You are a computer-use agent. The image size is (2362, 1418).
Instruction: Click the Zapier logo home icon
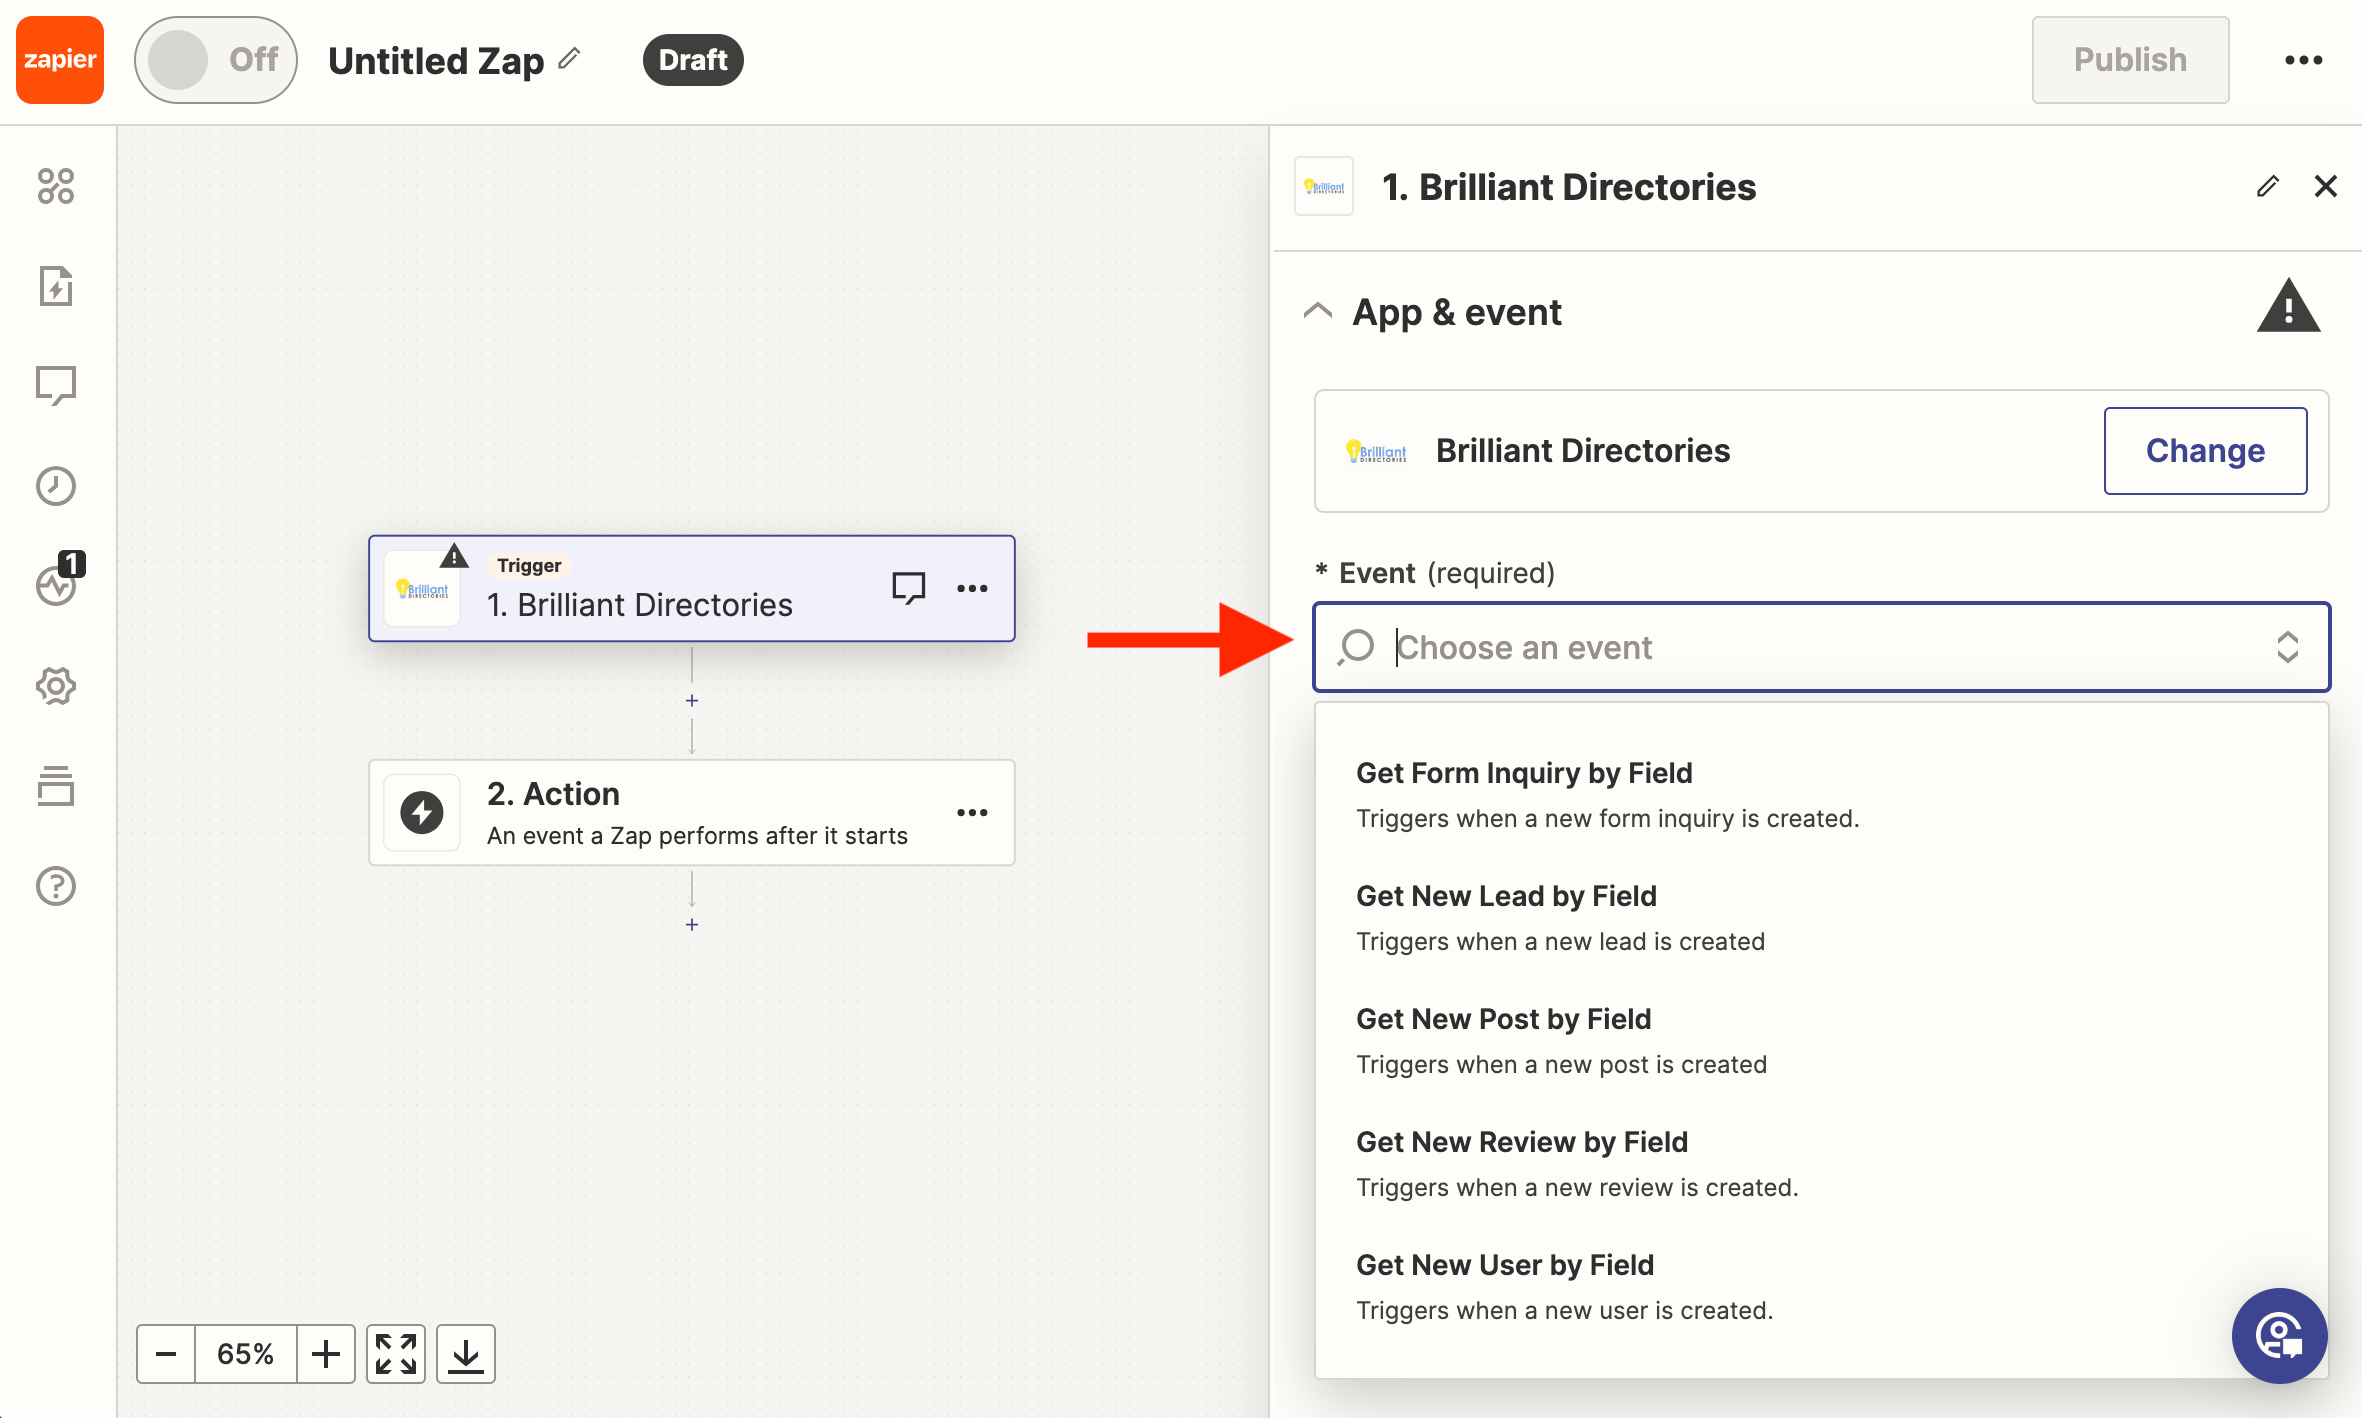pyautogui.click(x=60, y=60)
